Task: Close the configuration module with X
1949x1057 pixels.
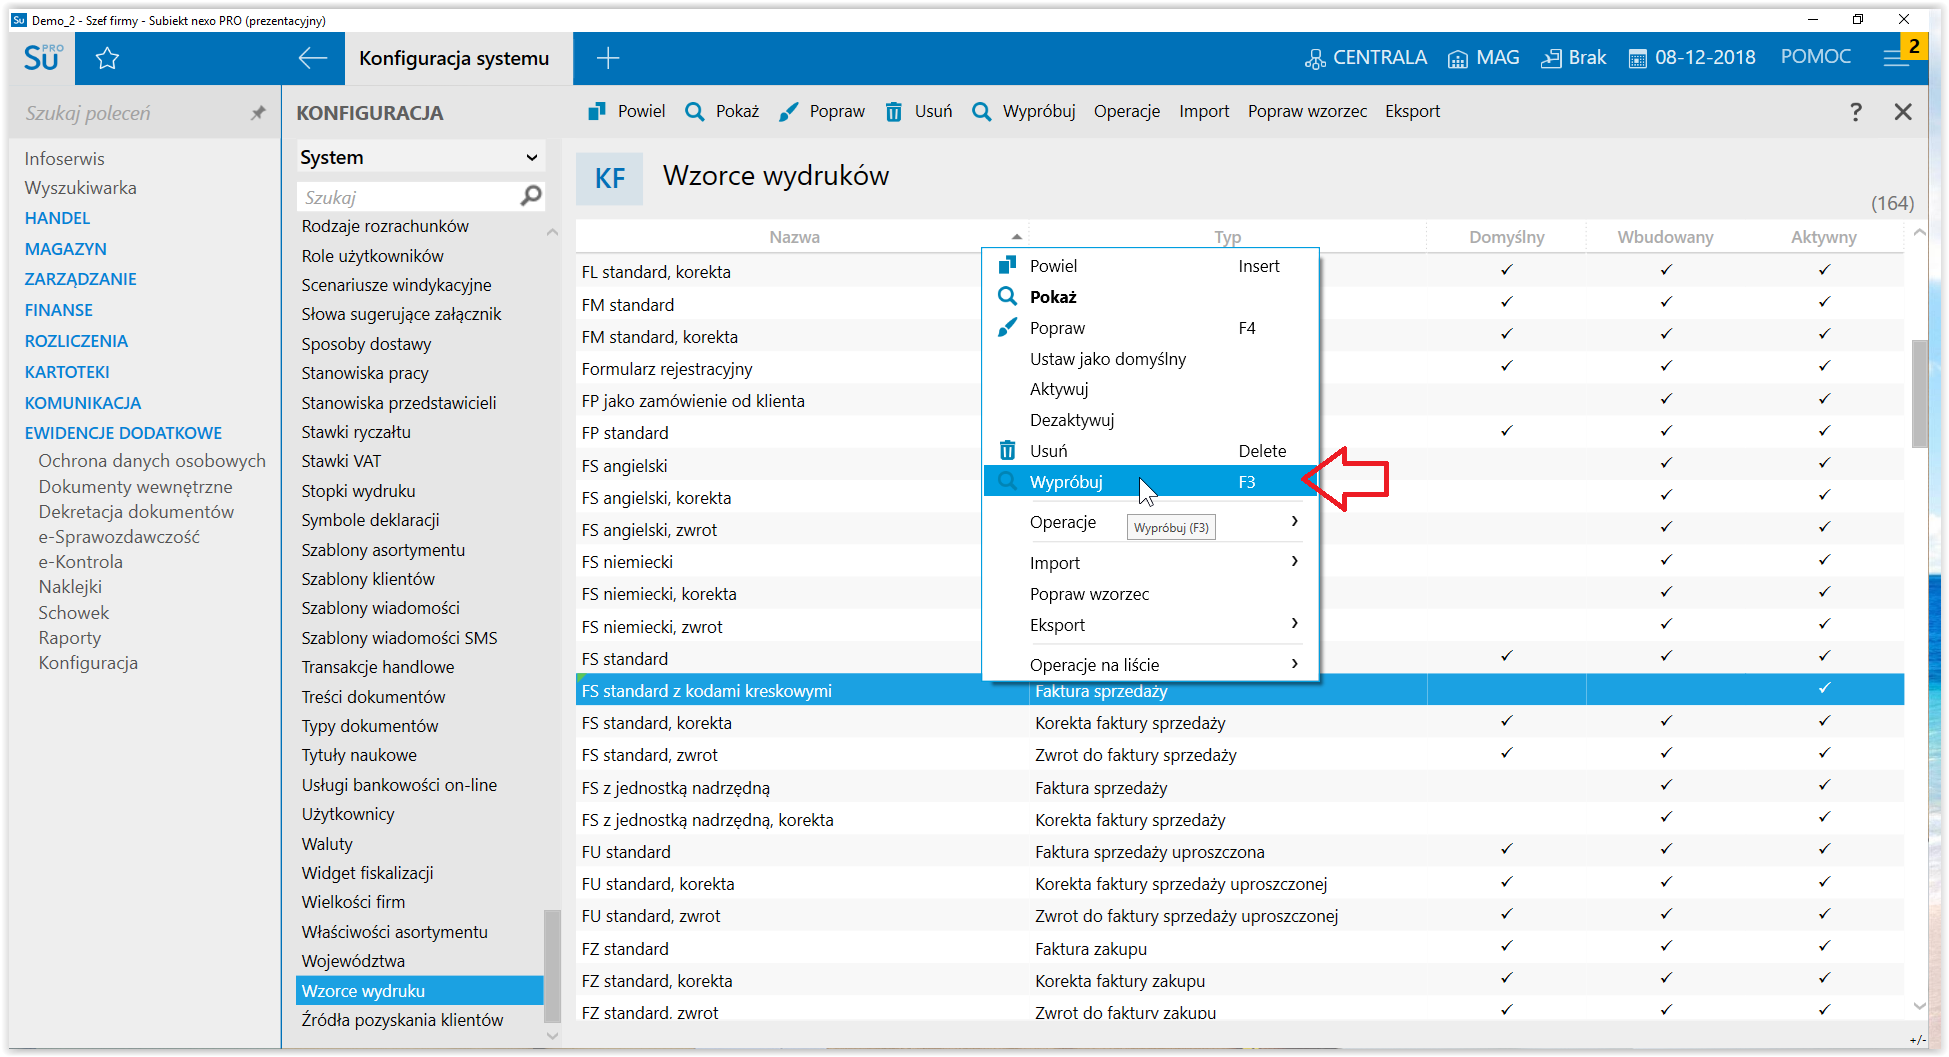Action: [x=1903, y=112]
